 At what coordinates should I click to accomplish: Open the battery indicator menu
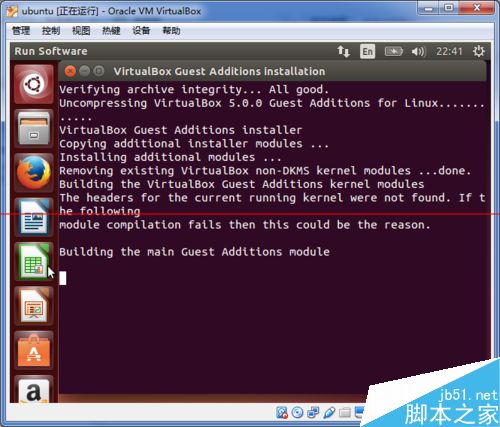click(x=393, y=52)
